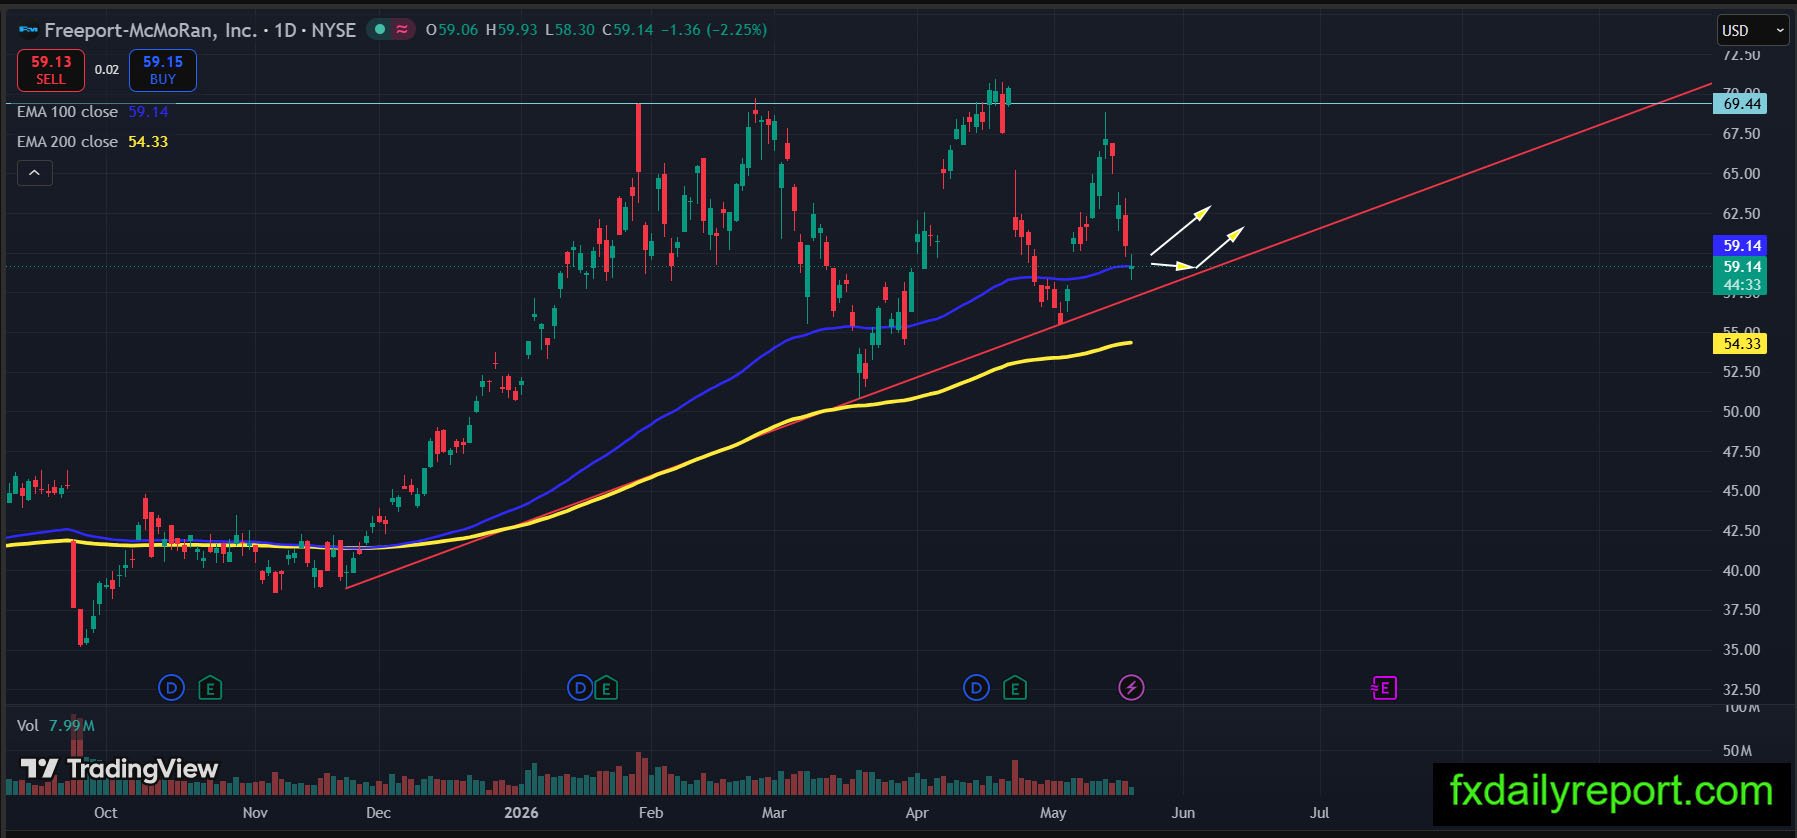Click the 42.50 price axis label
This screenshot has height=838, width=1797.
click(x=1741, y=531)
